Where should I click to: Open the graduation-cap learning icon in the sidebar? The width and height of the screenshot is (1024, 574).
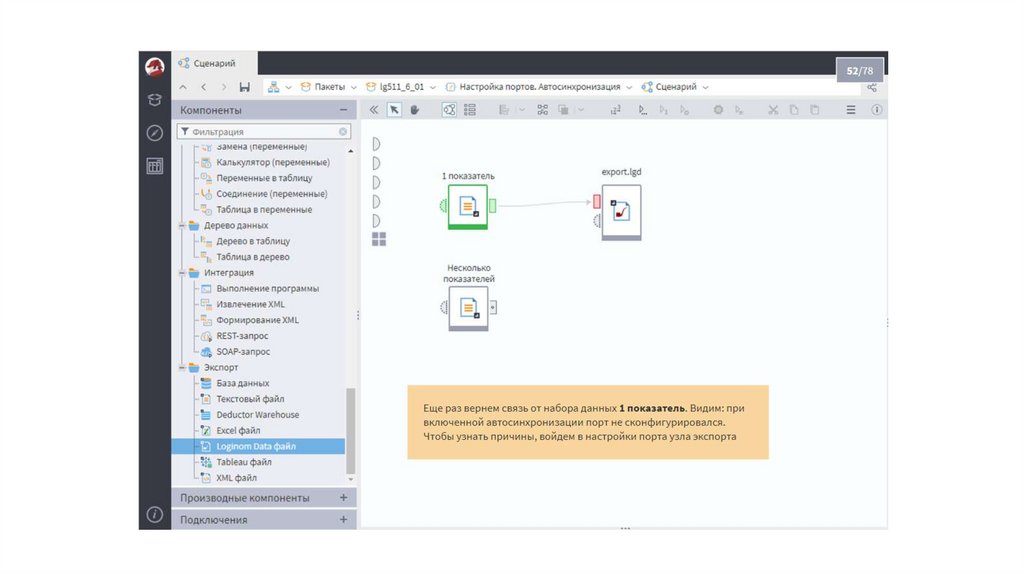click(155, 100)
